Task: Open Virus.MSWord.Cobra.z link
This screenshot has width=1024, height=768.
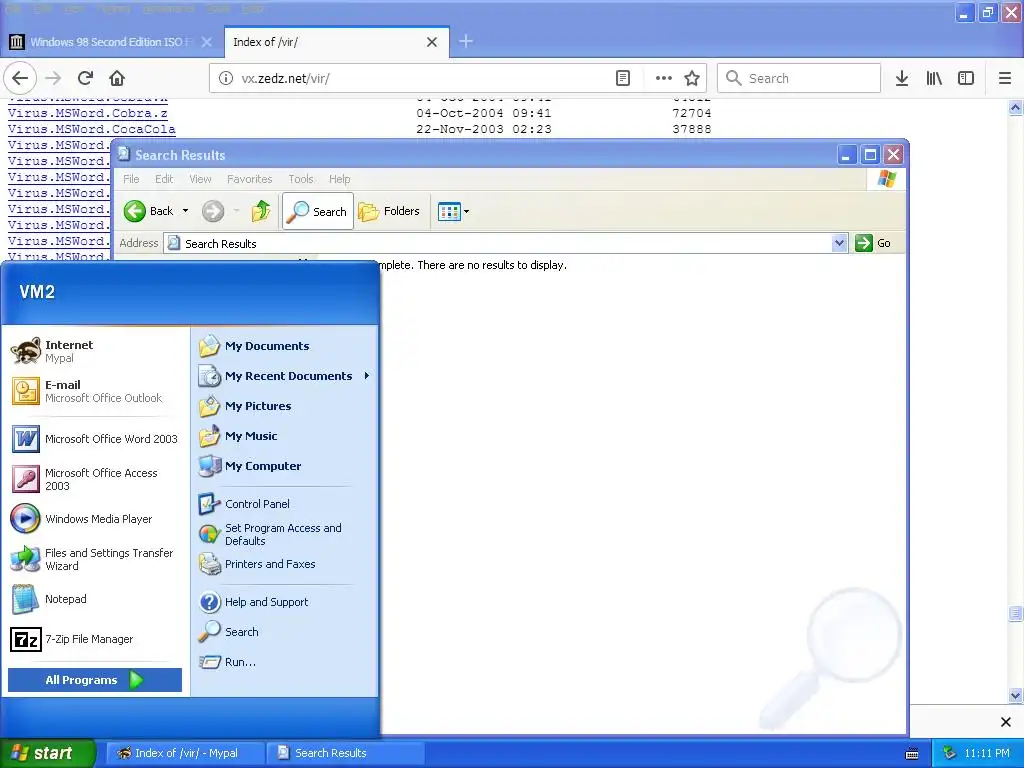Action: pos(88,113)
